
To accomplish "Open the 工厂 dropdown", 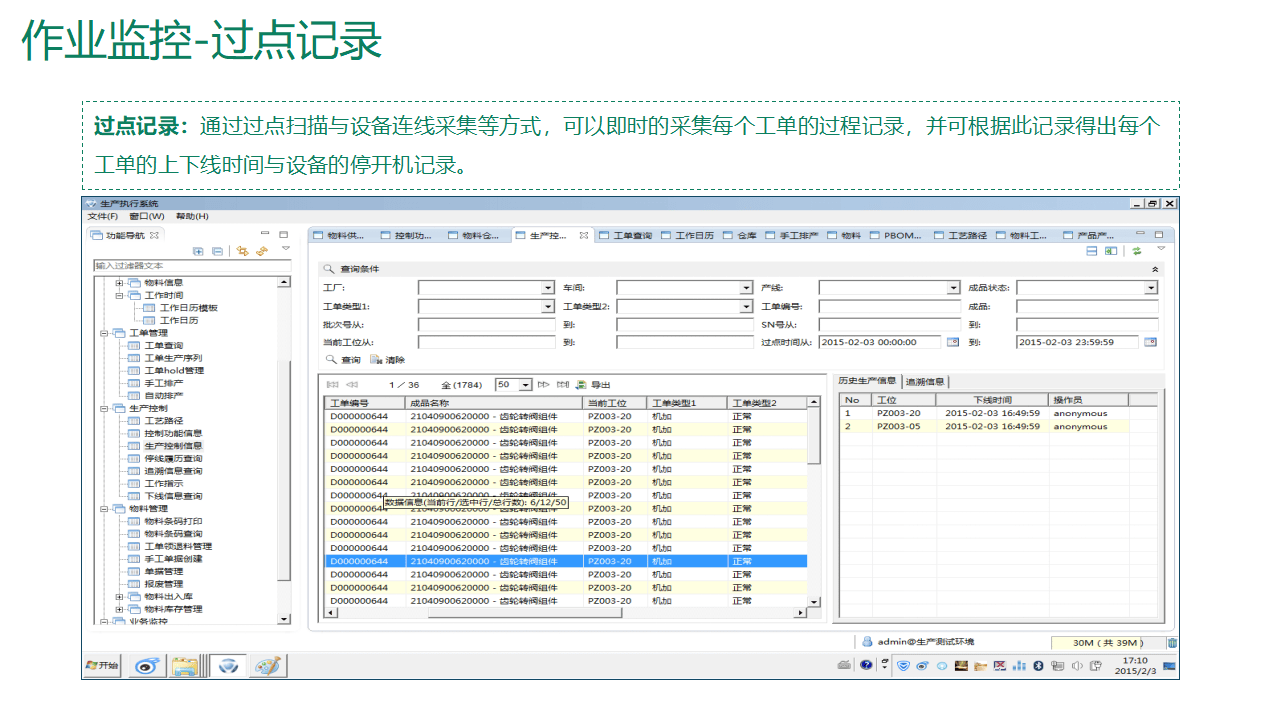I will click(x=547, y=288).
